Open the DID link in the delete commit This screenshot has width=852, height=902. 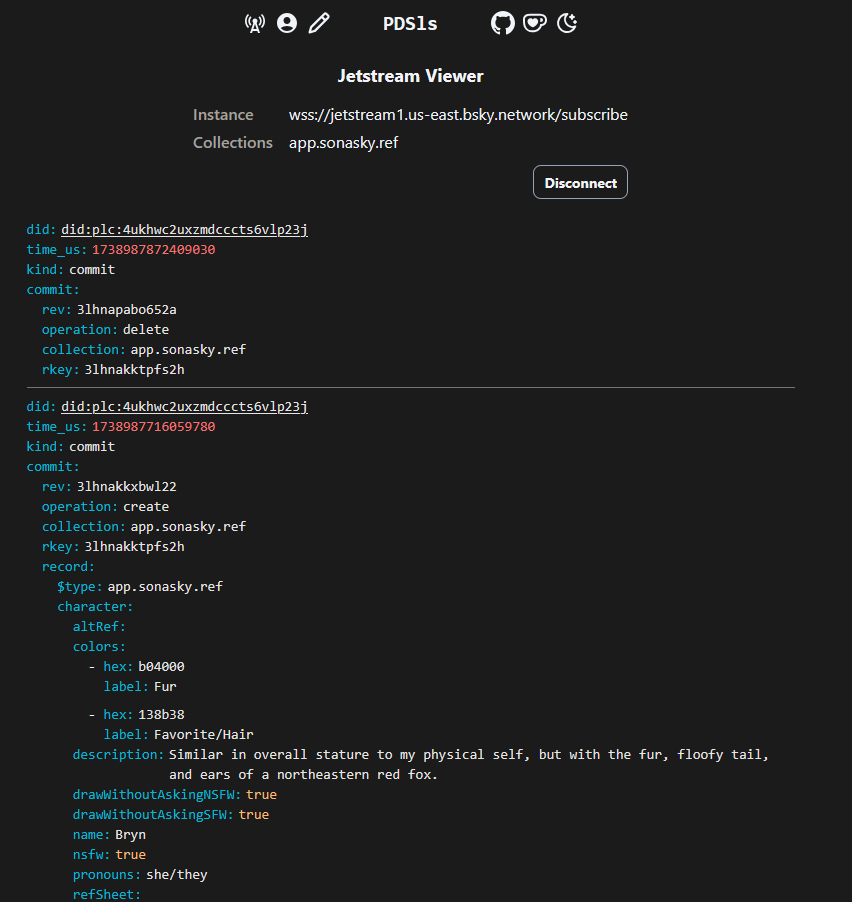pyautogui.click(x=184, y=230)
